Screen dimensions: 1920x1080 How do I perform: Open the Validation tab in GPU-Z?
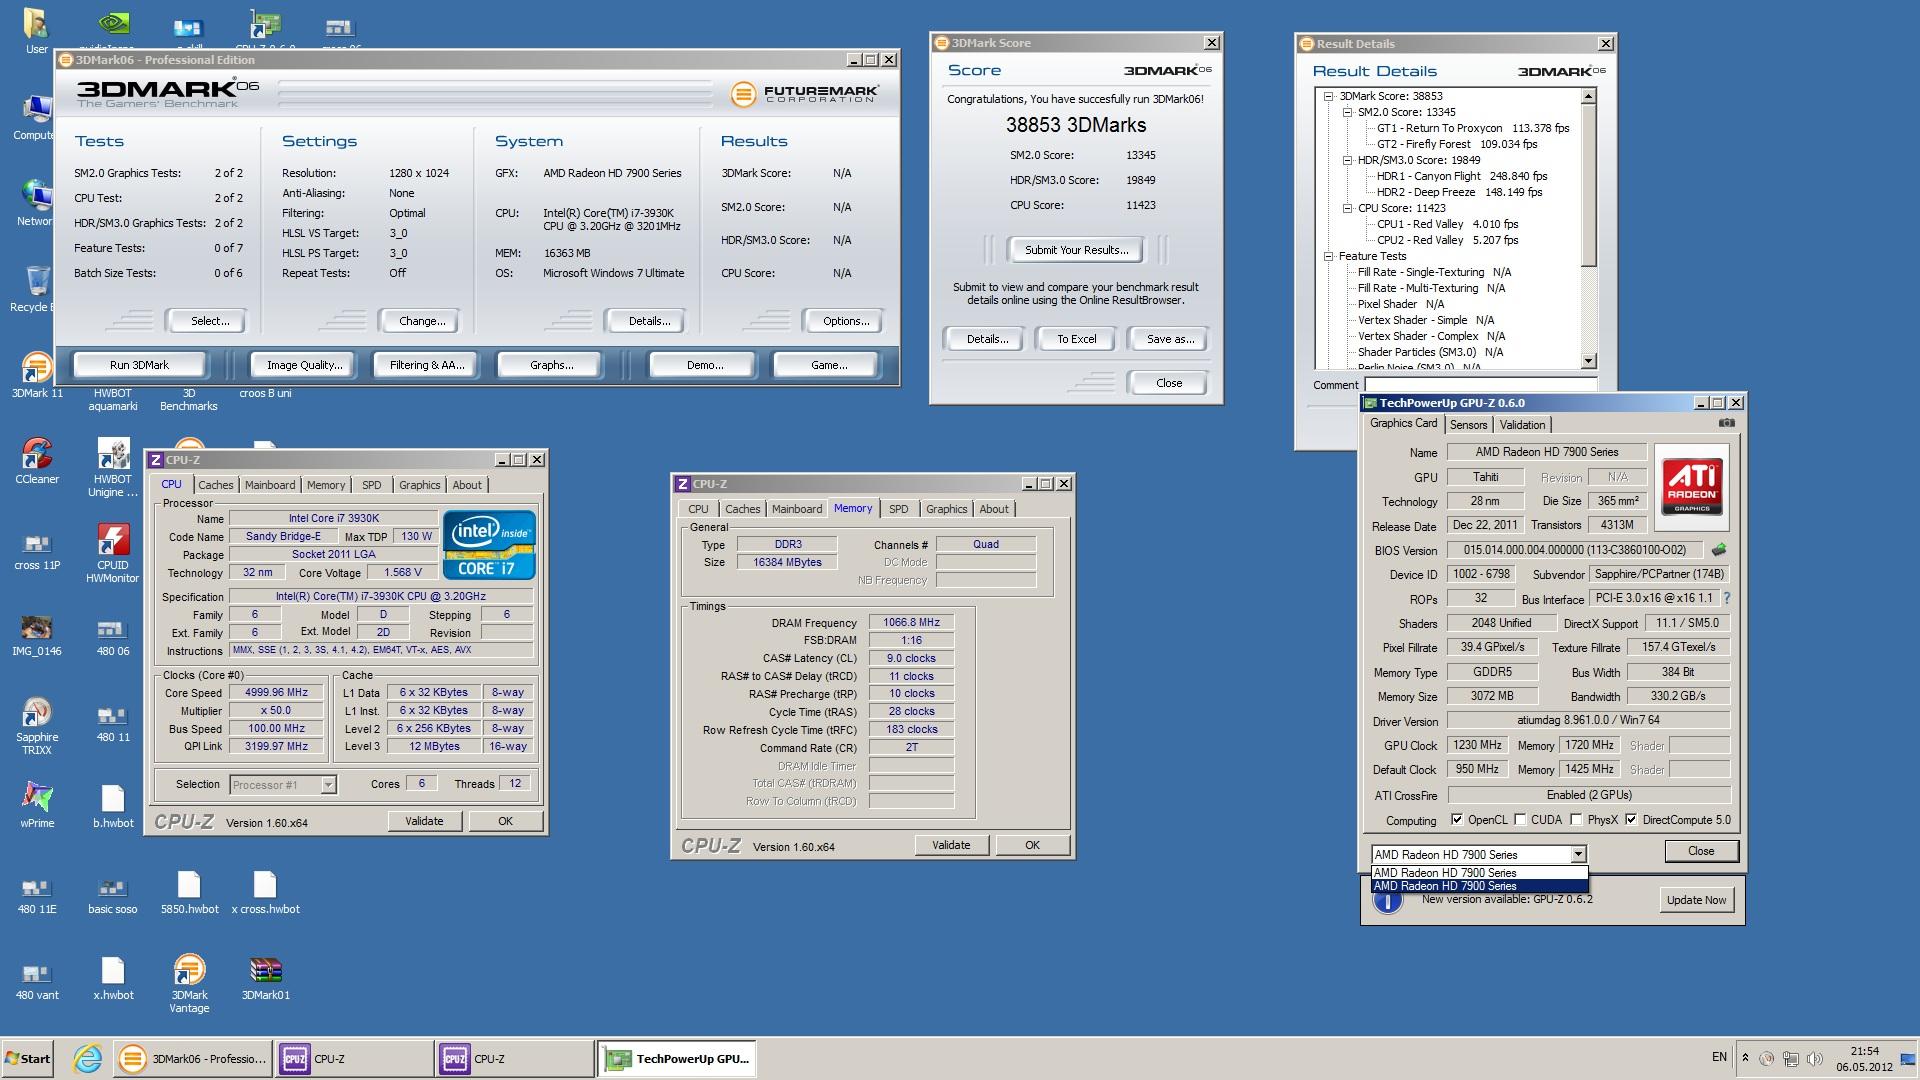[x=1522, y=425]
